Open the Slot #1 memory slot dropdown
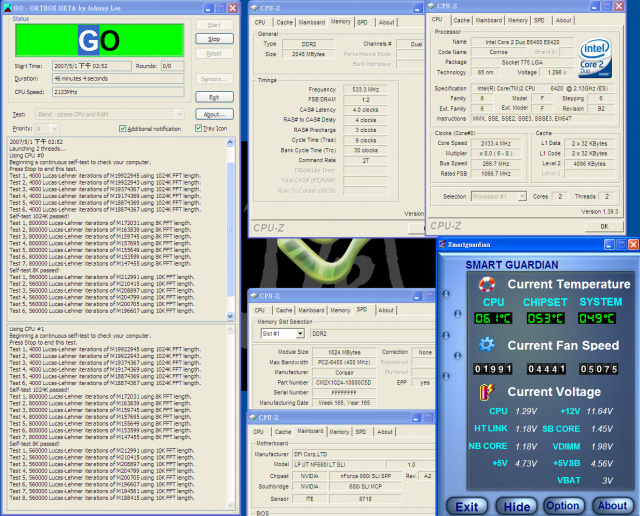Screen dimensions: 640x516 pyautogui.click(x=300, y=334)
